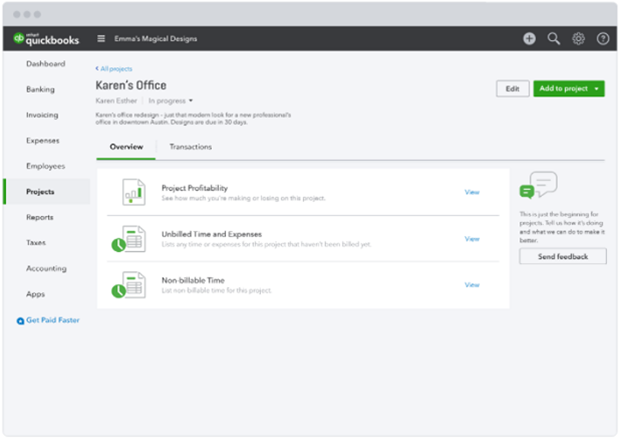
Task: Click the project description text
Action: tap(193, 119)
